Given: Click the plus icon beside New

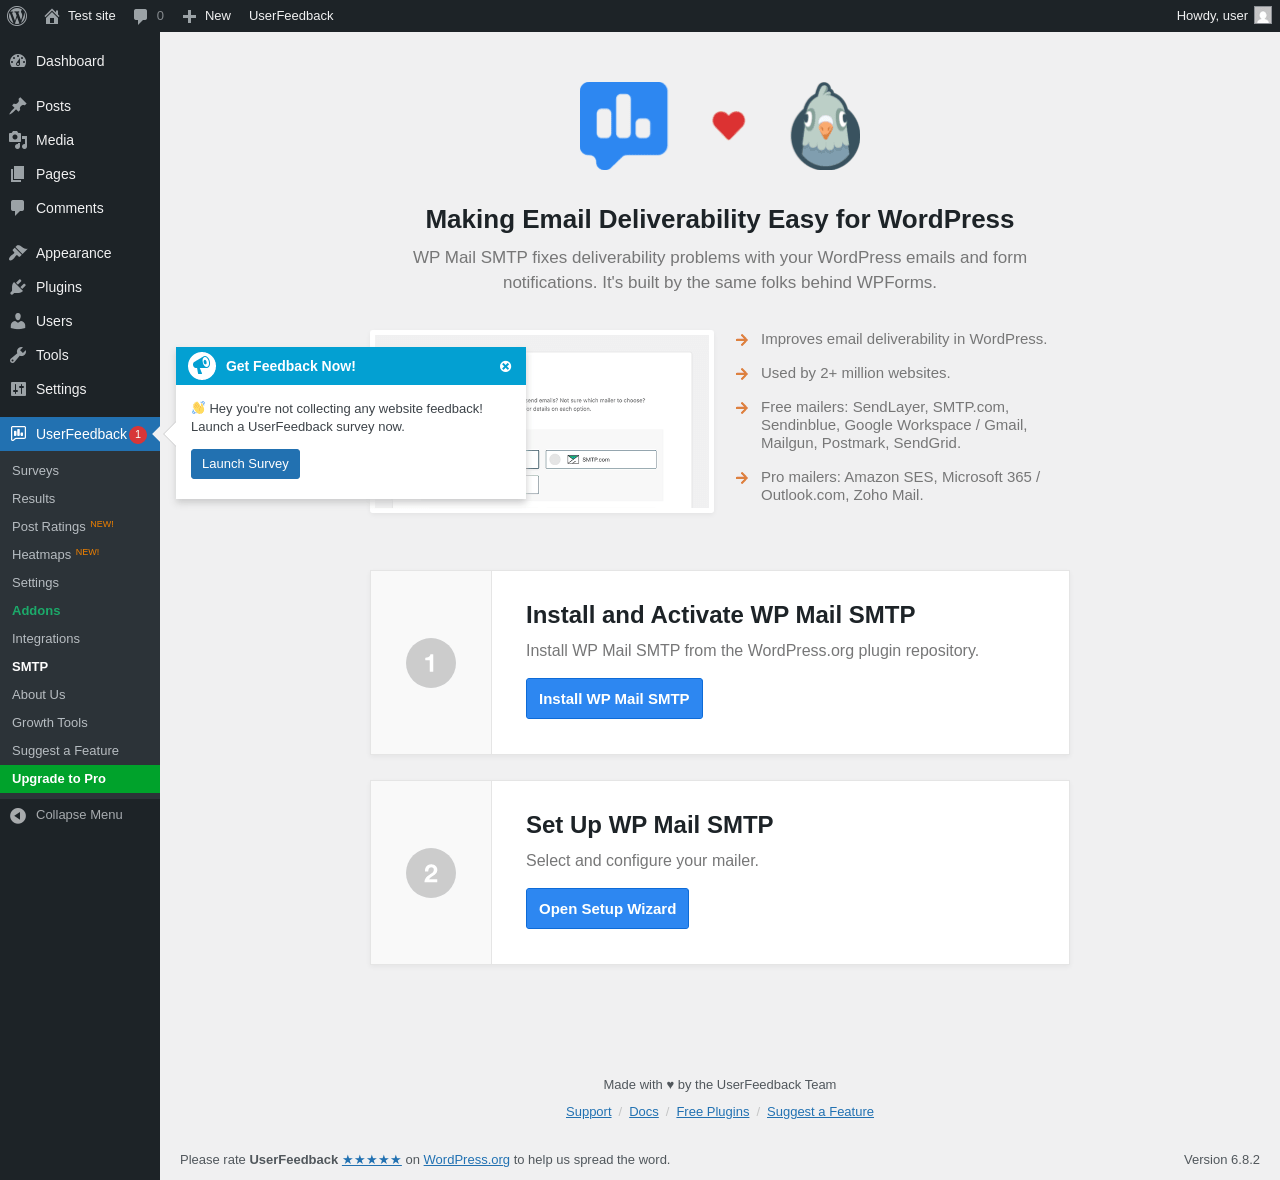Looking at the screenshot, I should click(189, 16).
